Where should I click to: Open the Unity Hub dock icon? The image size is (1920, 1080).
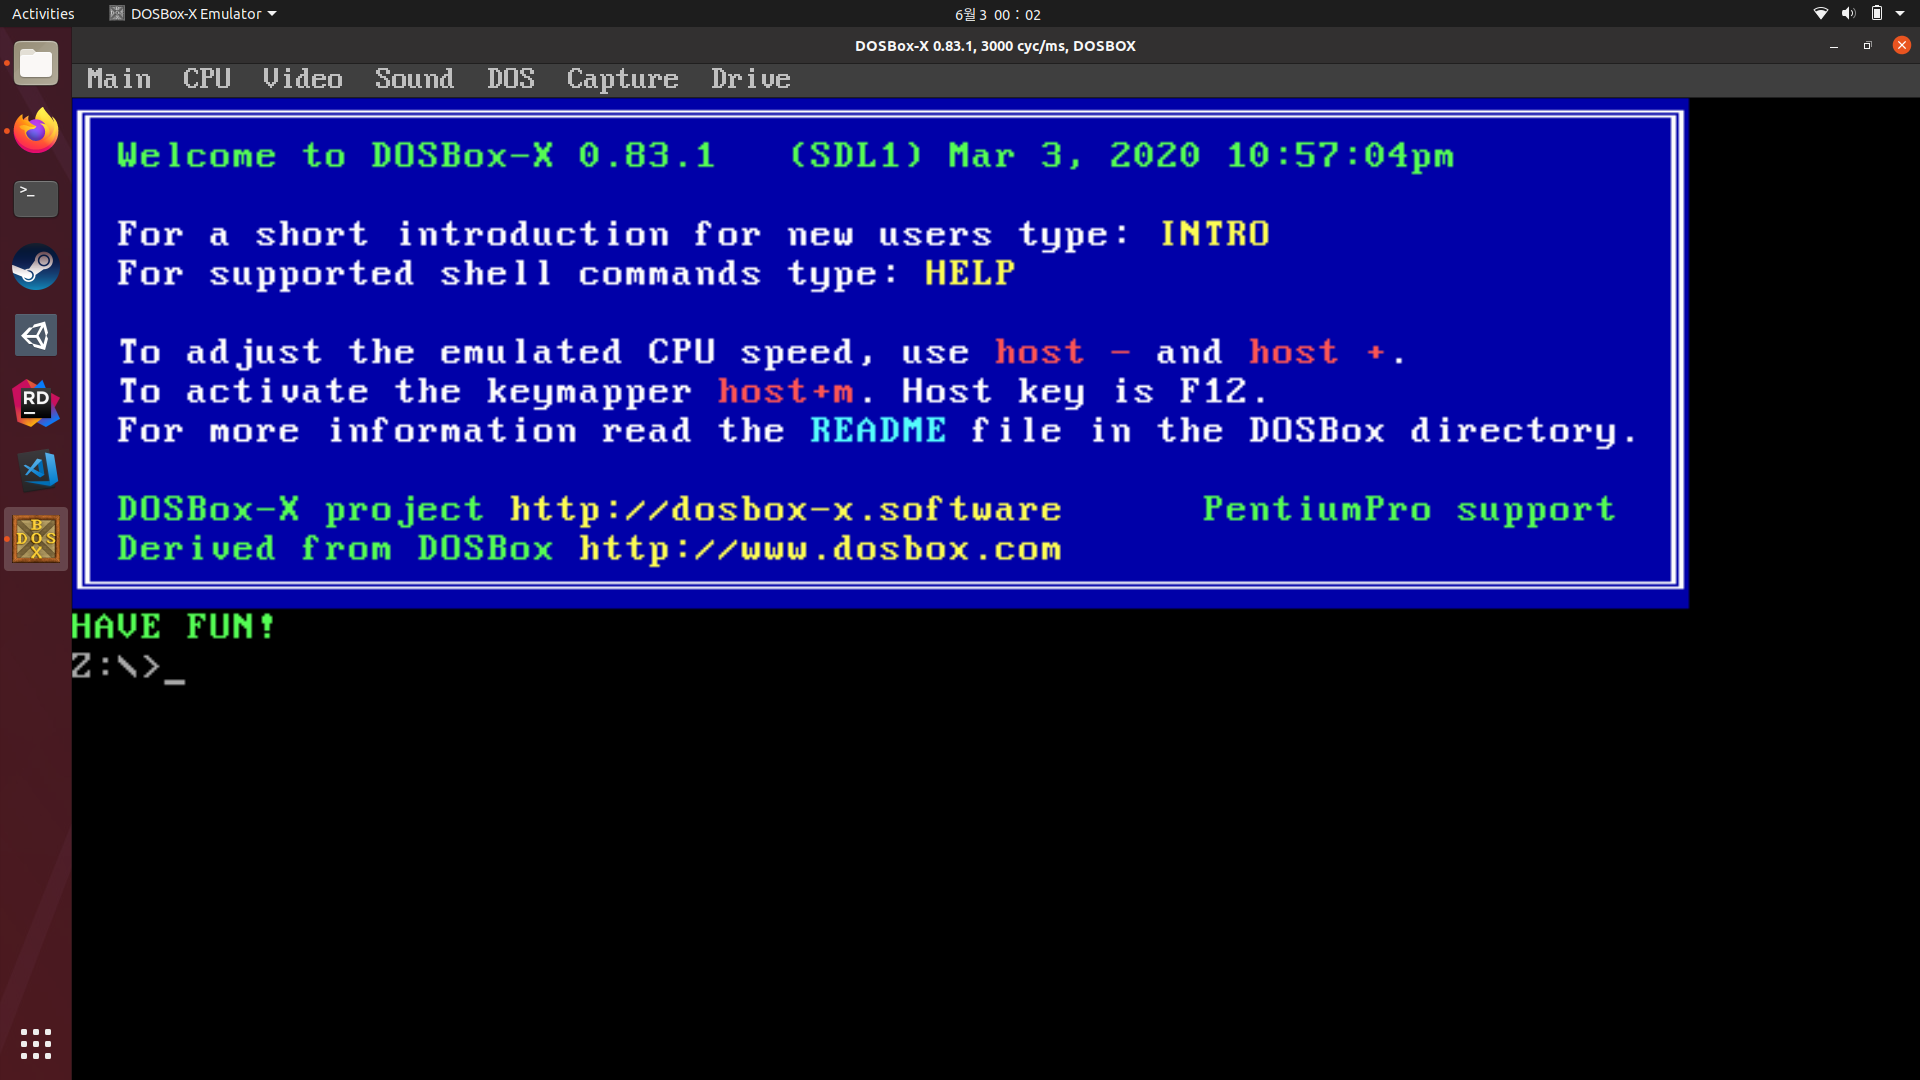tap(36, 335)
